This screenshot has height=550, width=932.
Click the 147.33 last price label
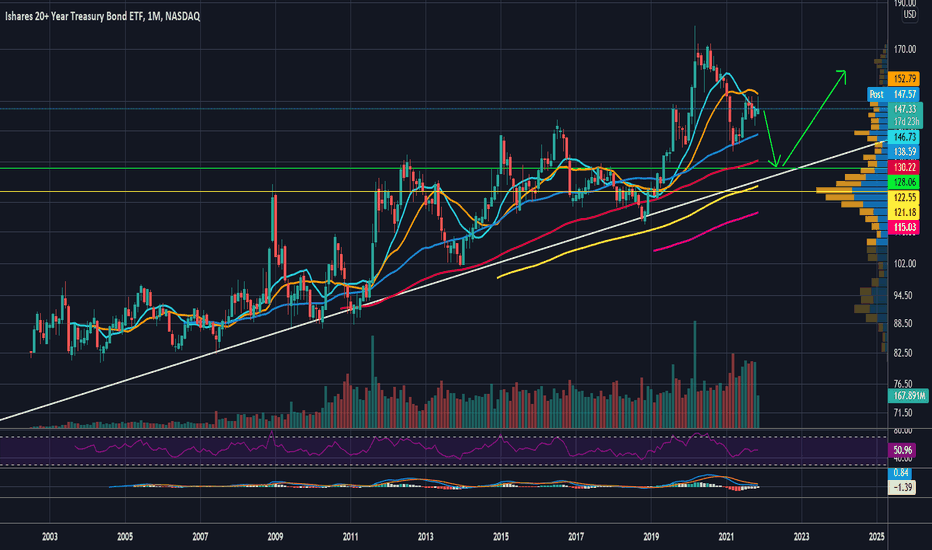(905, 109)
